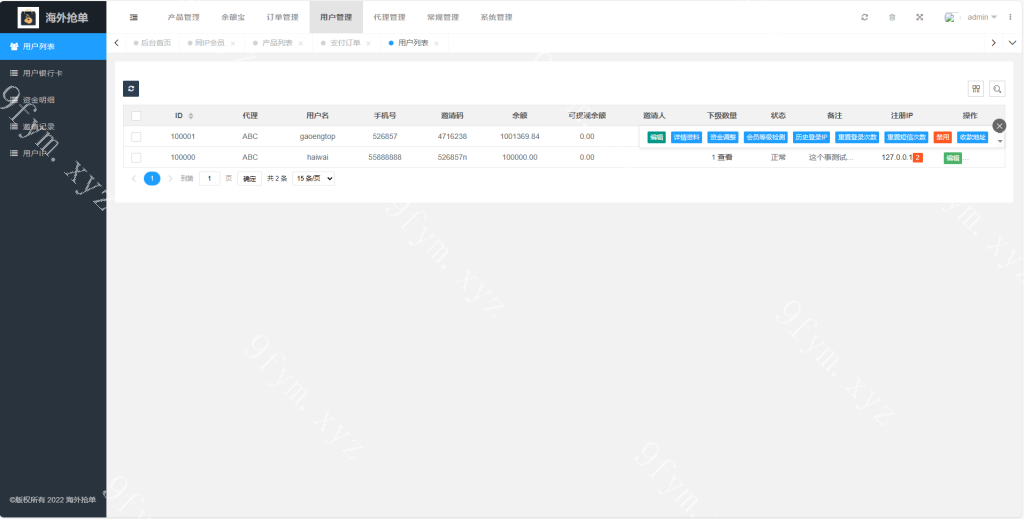Open the table search magnifier icon
Image resolution: width=1024 pixels, height=519 pixels.
click(997, 89)
